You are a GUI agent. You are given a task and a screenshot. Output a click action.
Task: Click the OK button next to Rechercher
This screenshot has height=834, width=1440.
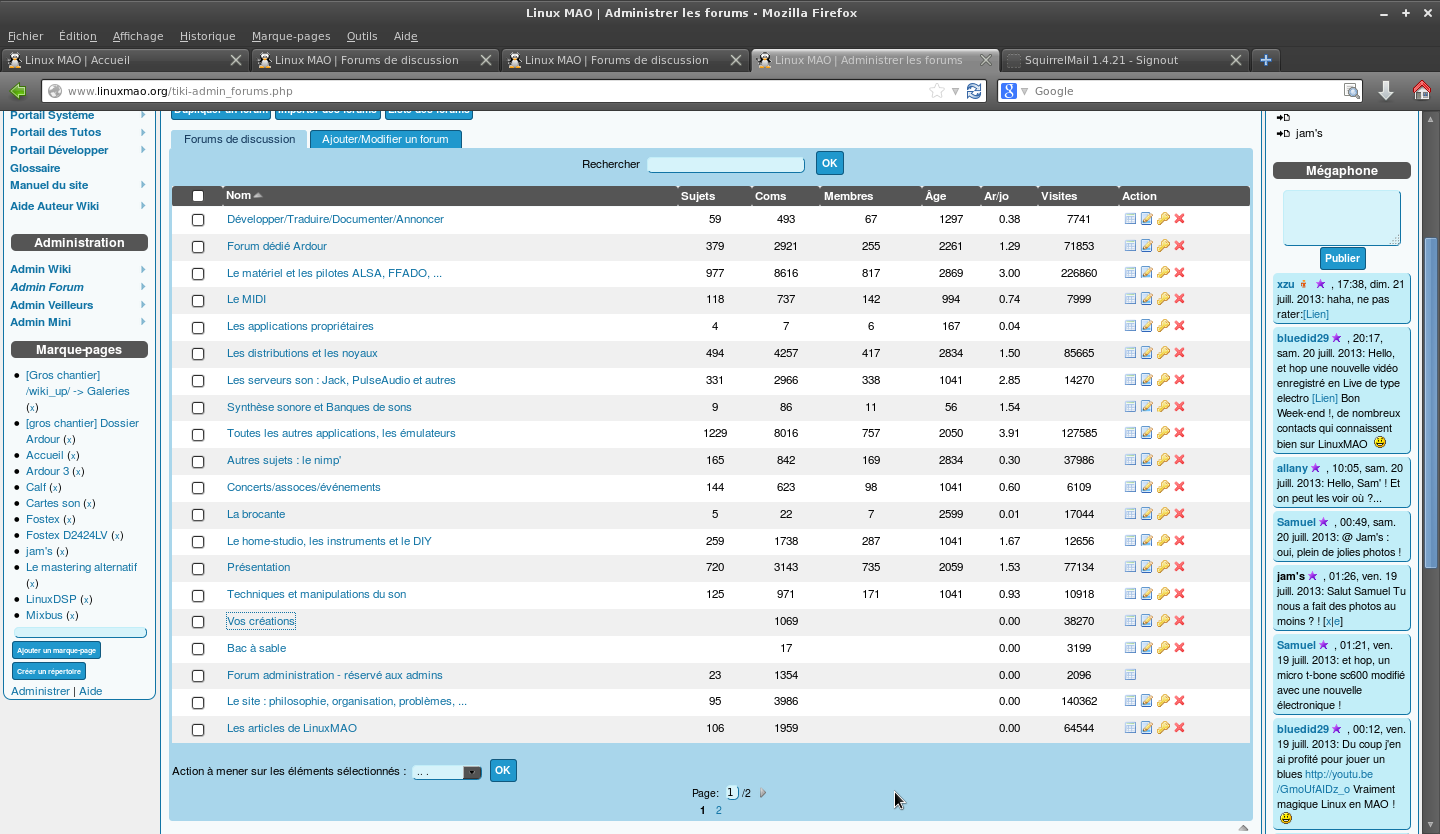point(830,163)
